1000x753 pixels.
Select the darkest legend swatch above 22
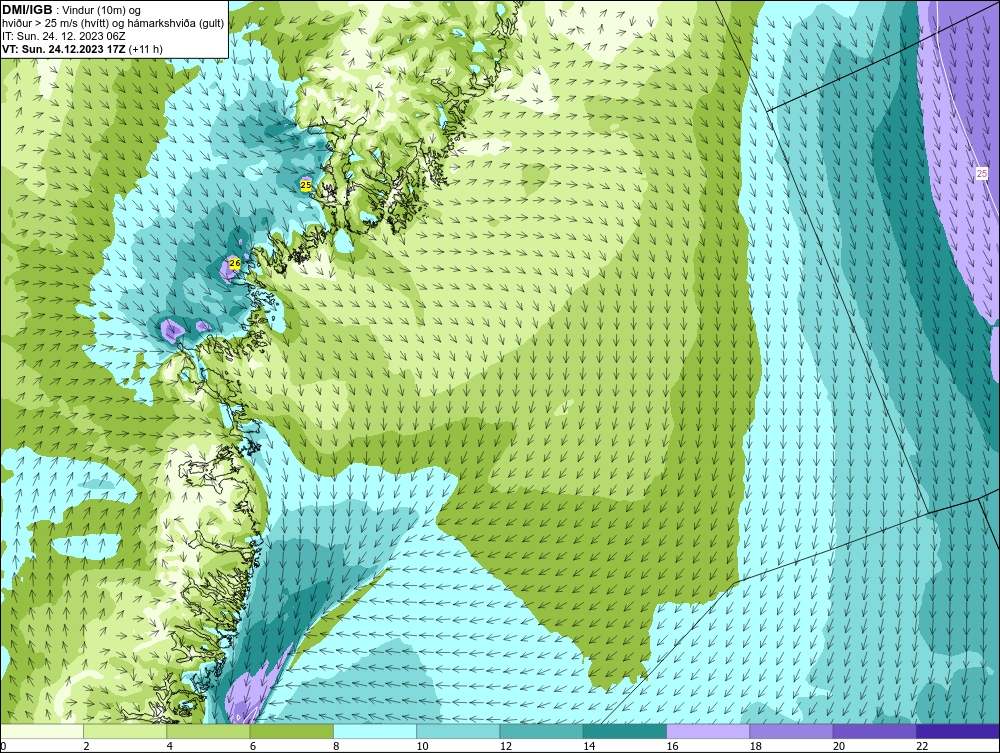[x=958, y=731]
